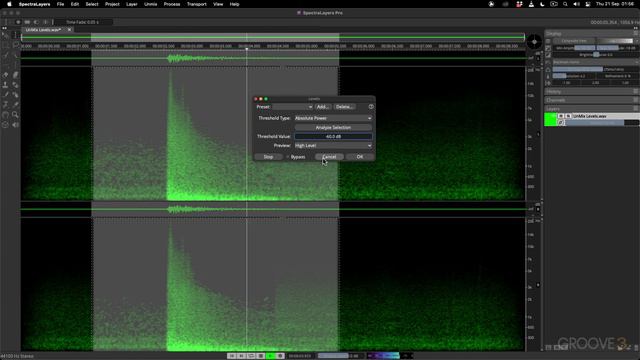Click the Time Fade field in the options bar

(x=83, y=22)
